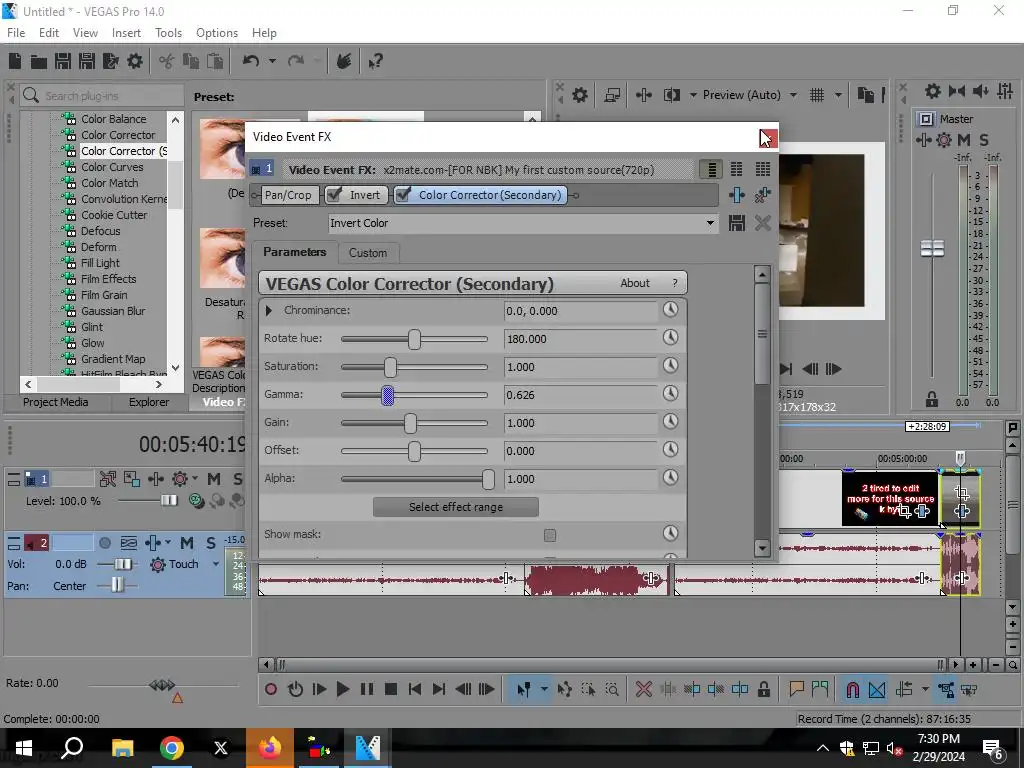Open the Options menu
The image size is (1024, 768).
pos(217,33)
